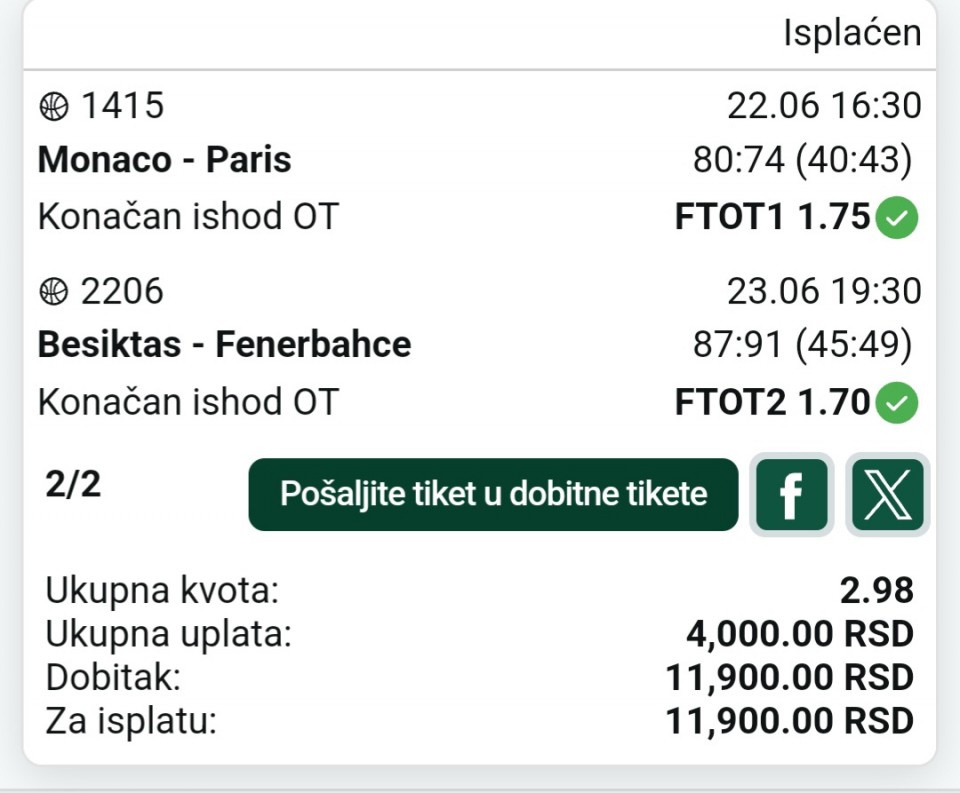960x793 pixels.
Task: Click the 80:74 (40:43) score
Action: coord(803,160)
